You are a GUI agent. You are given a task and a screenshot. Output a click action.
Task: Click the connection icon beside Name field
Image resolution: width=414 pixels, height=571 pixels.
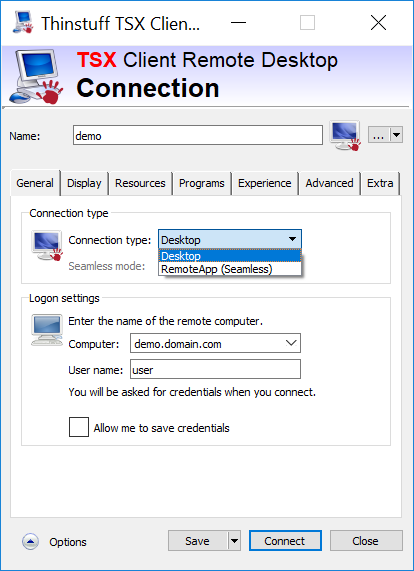click(345, 136)
